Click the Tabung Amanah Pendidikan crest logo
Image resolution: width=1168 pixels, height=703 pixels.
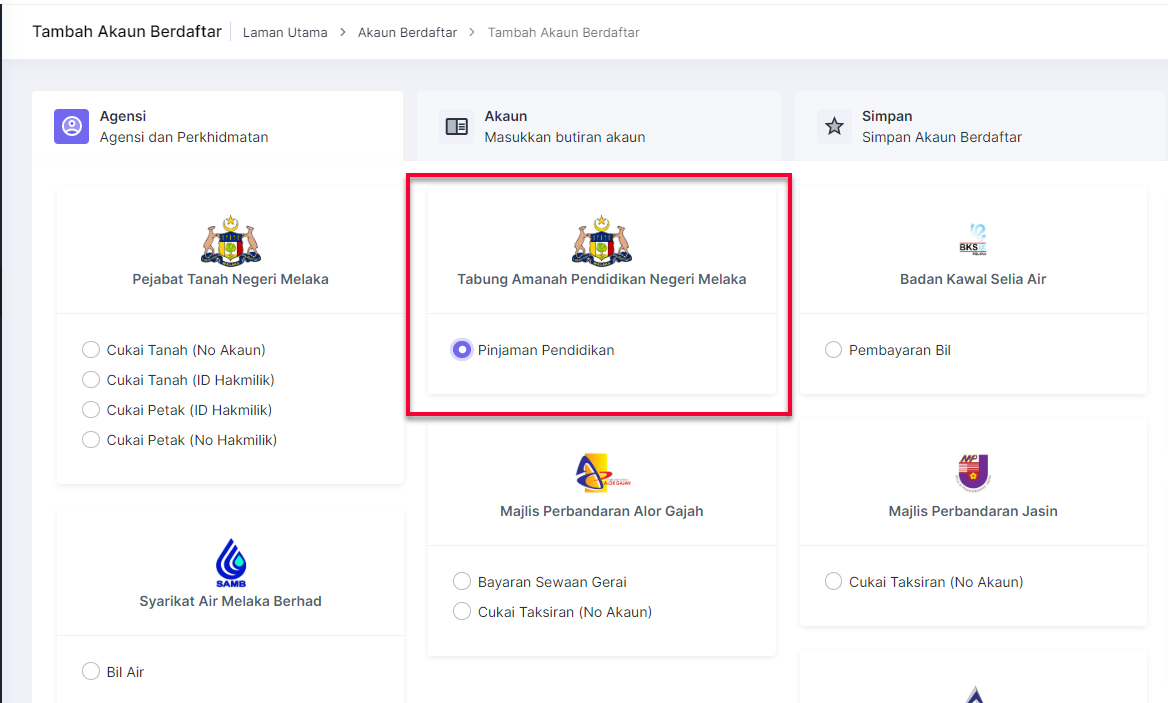coord(601,241)
